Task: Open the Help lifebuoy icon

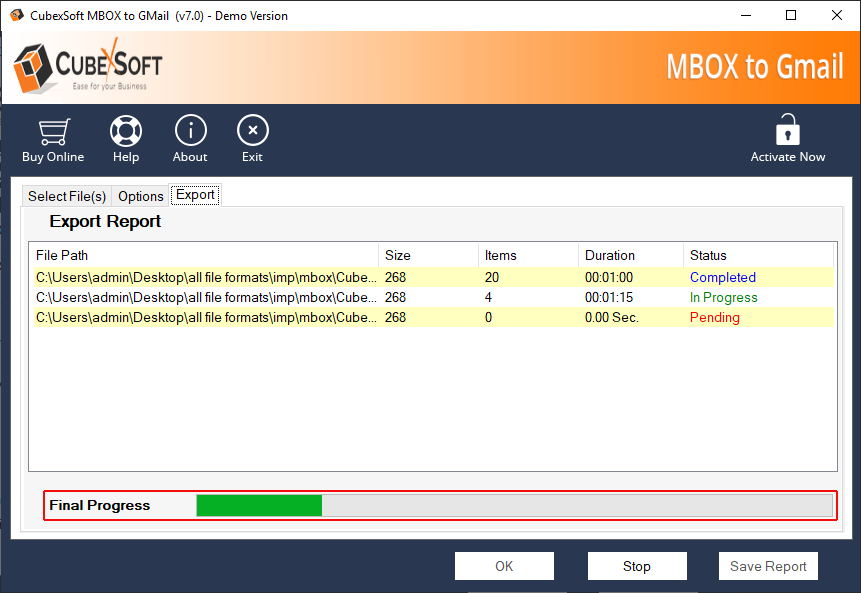Action: 126,131
